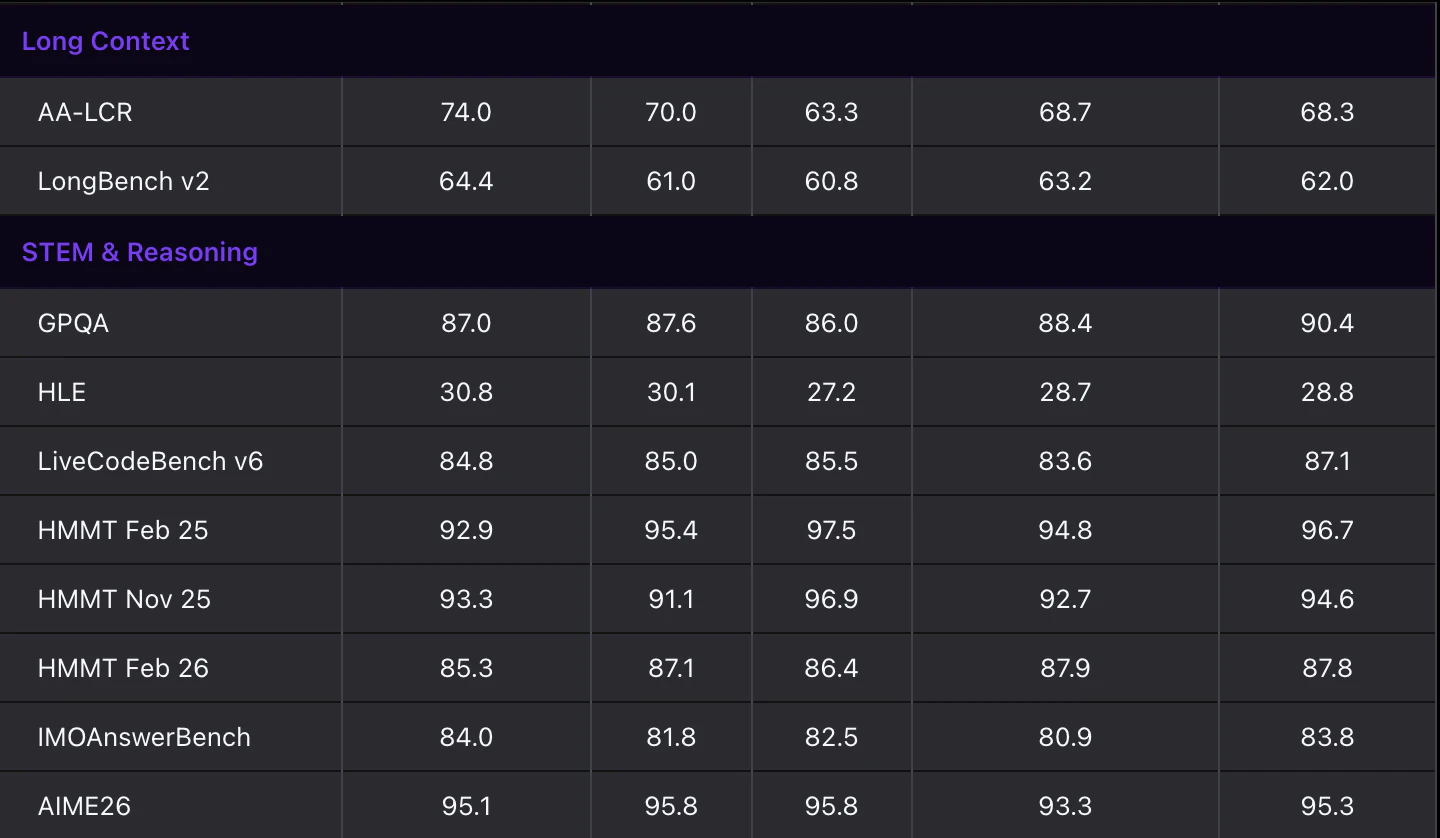
Task: Click the AIME26 row label
Action: tap(84, 806)
